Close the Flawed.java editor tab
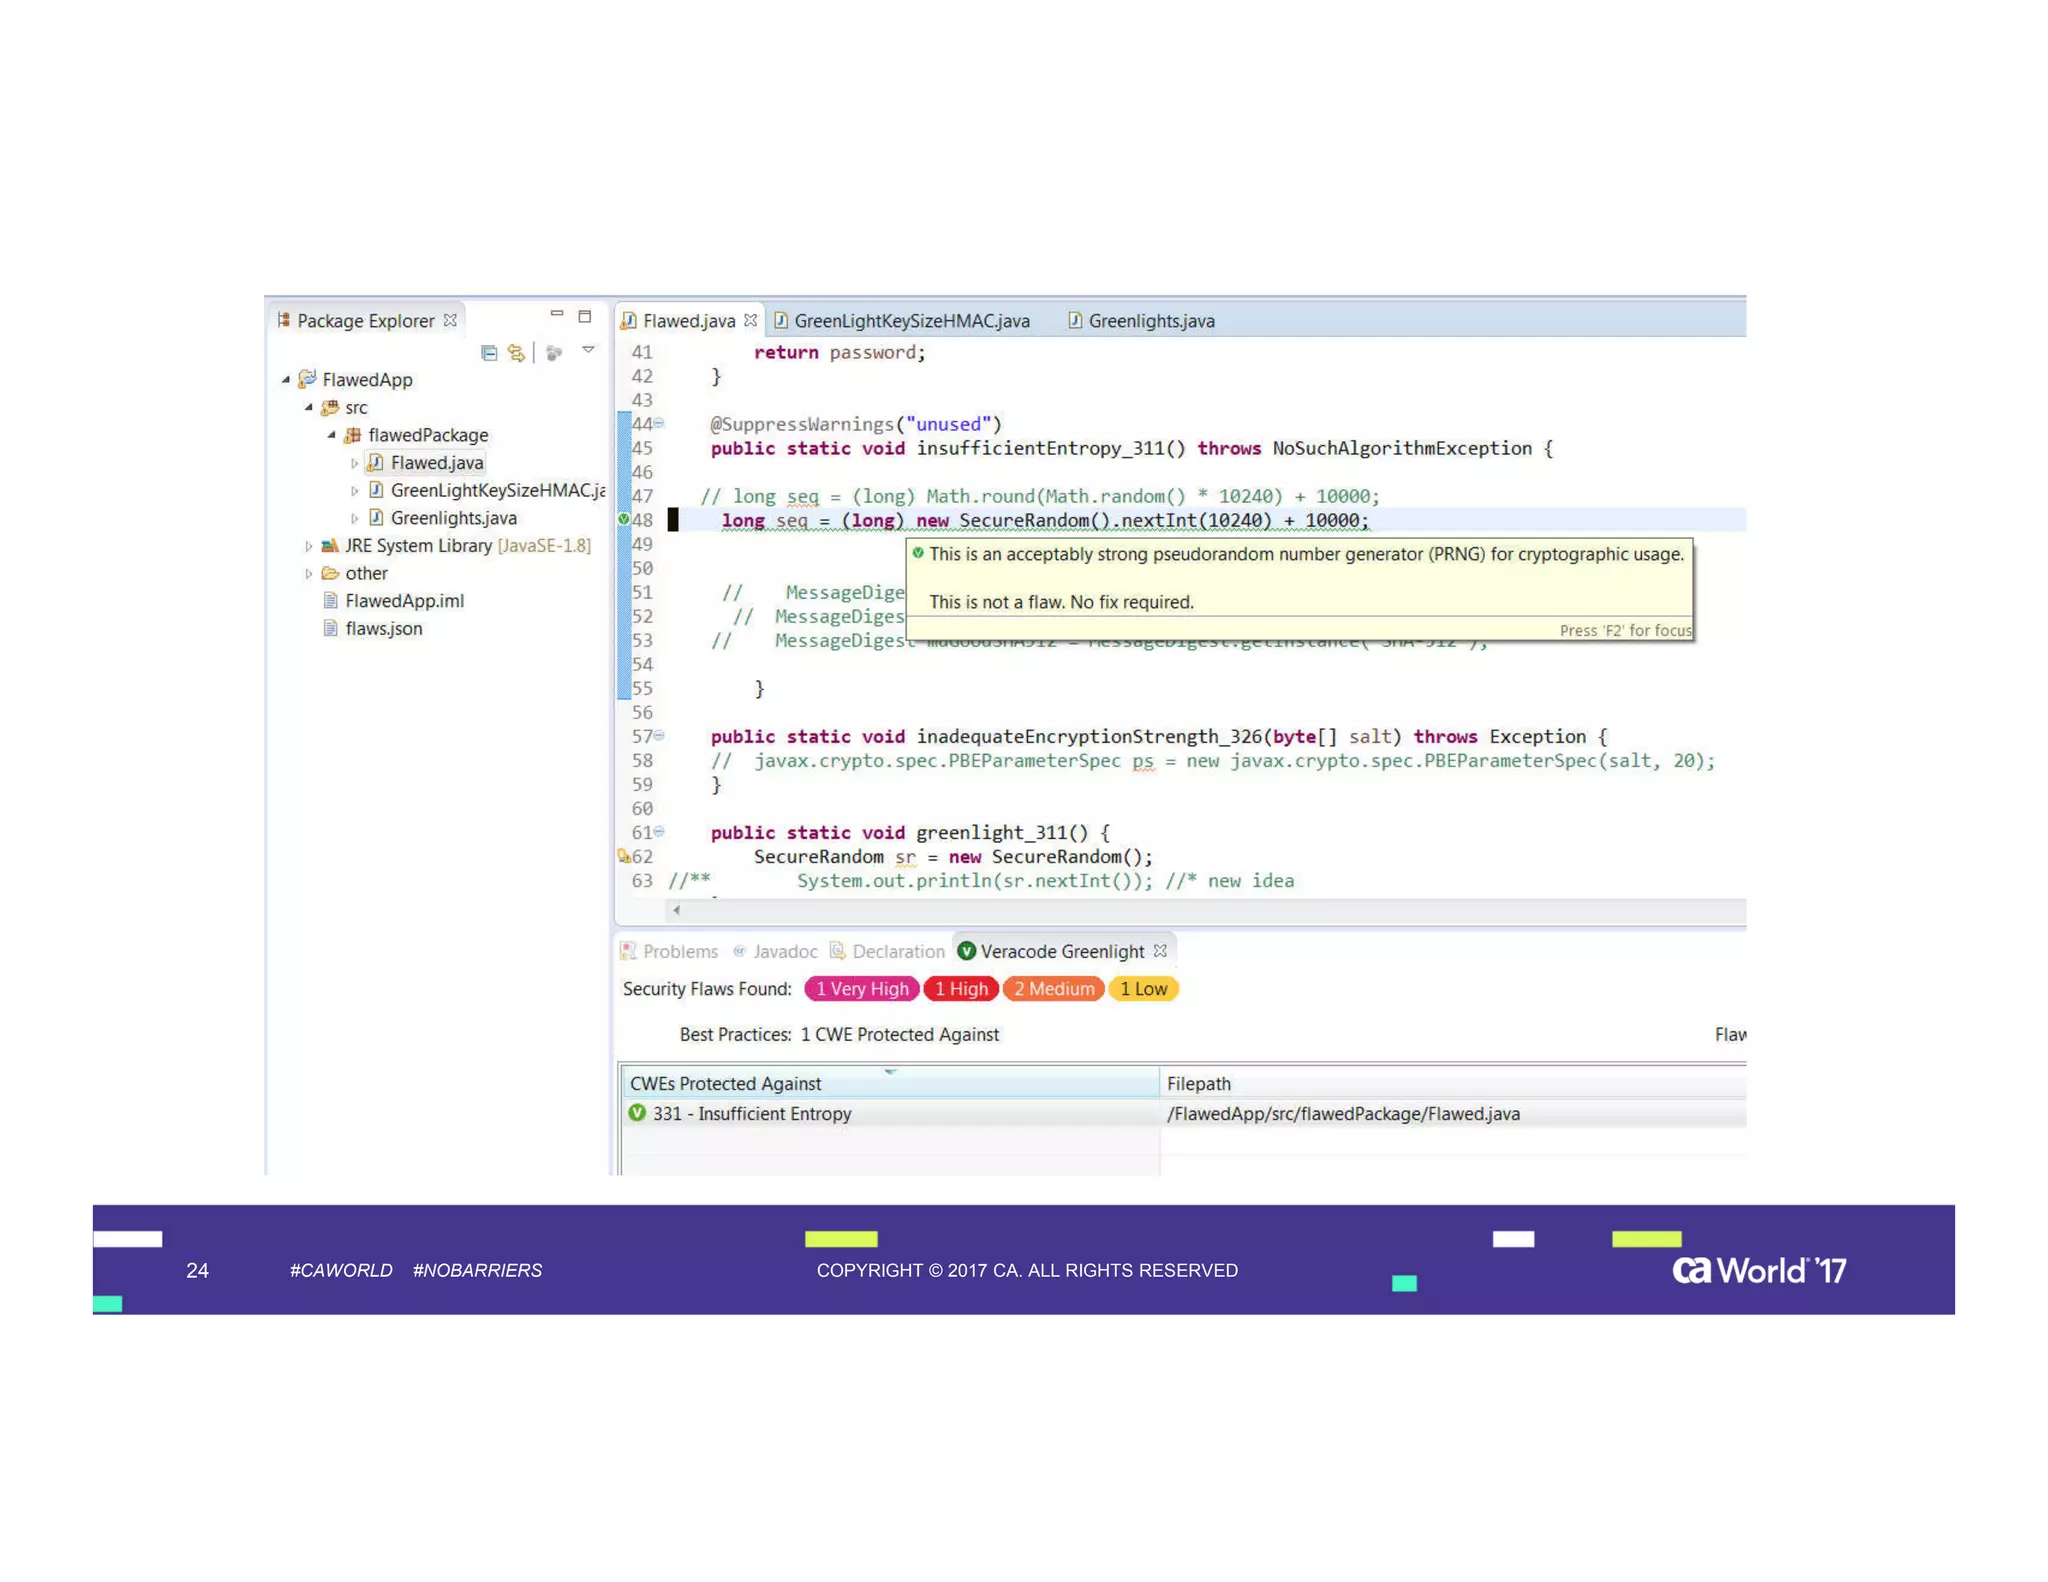Screen dimensions: 2048x1582 (750, 320)
